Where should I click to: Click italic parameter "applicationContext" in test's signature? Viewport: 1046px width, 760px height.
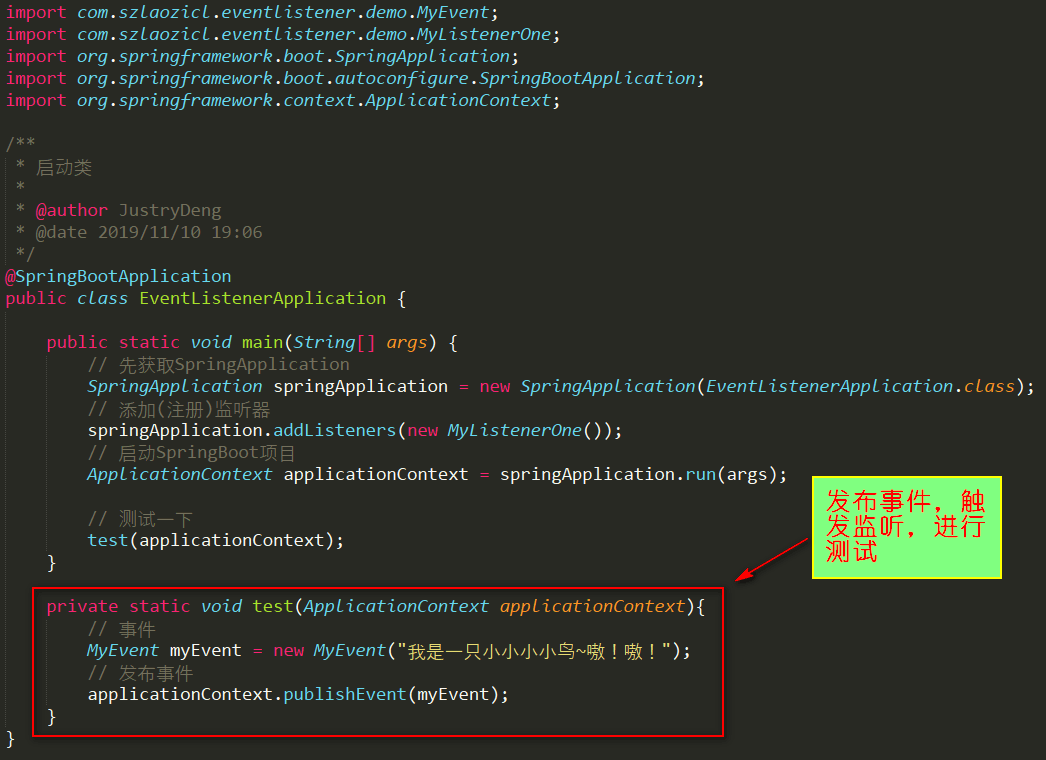point(593,607)
